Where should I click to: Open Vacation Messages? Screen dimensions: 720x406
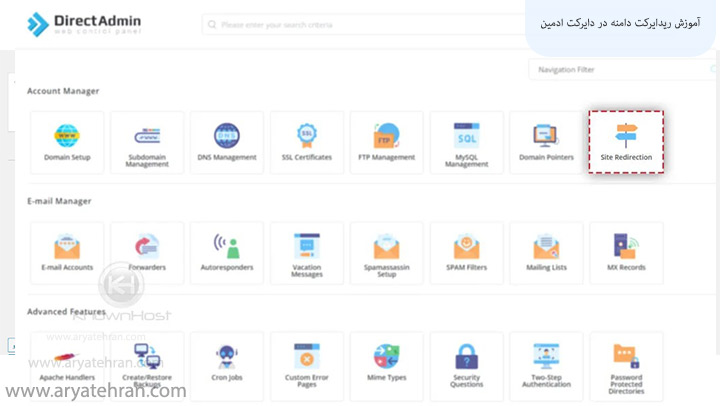coord(306,251)
